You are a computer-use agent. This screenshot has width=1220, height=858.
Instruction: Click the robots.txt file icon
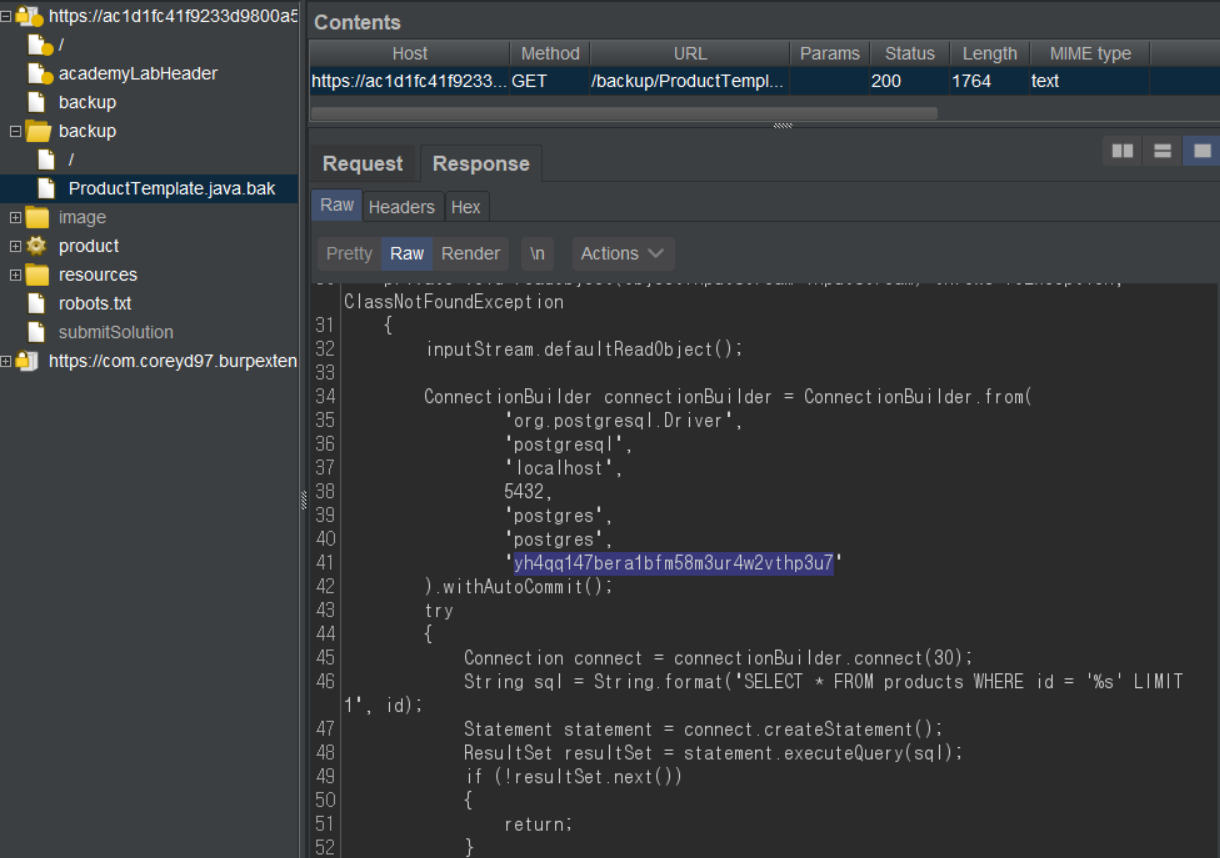click(37, 303)
